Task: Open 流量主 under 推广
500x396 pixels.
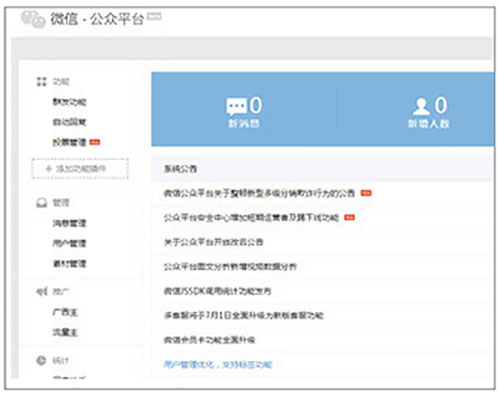Action: pyautogui.click(x=65, y=332)
